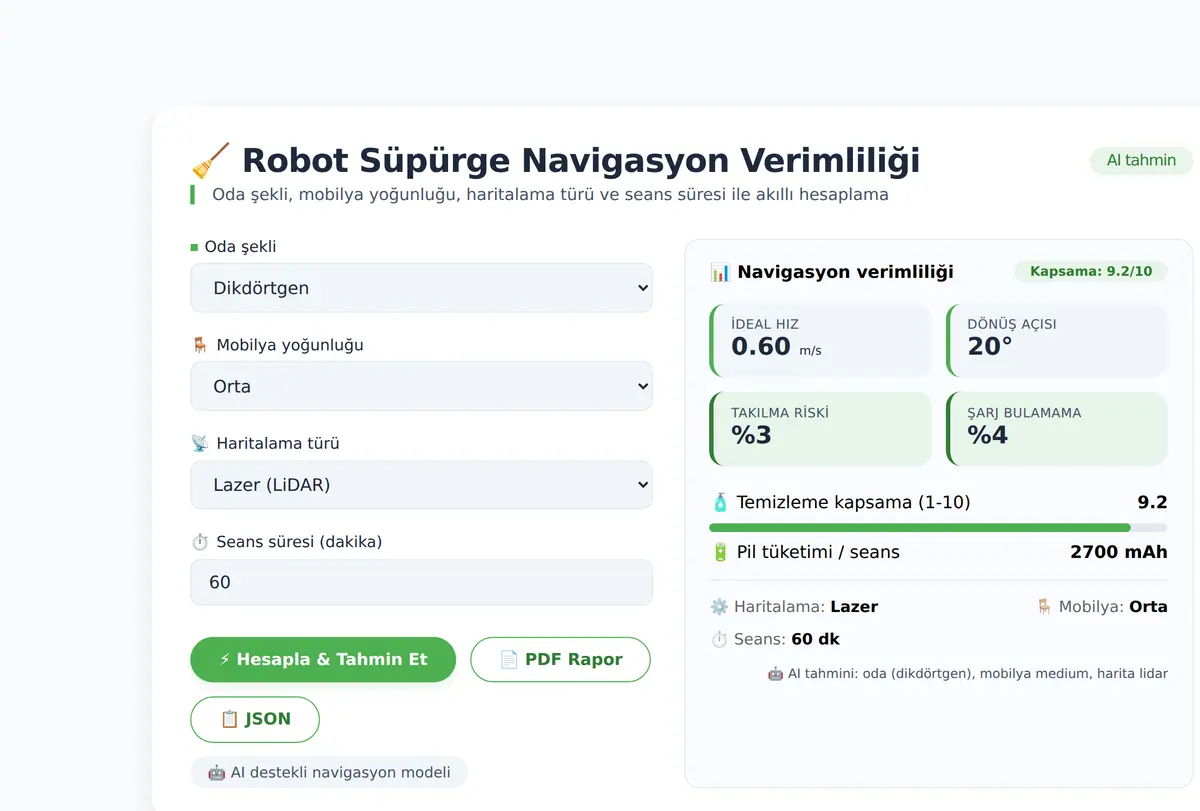
Task: Click the ŞARJ BULAMAMA %4 card
Action: pos(1056,429)
